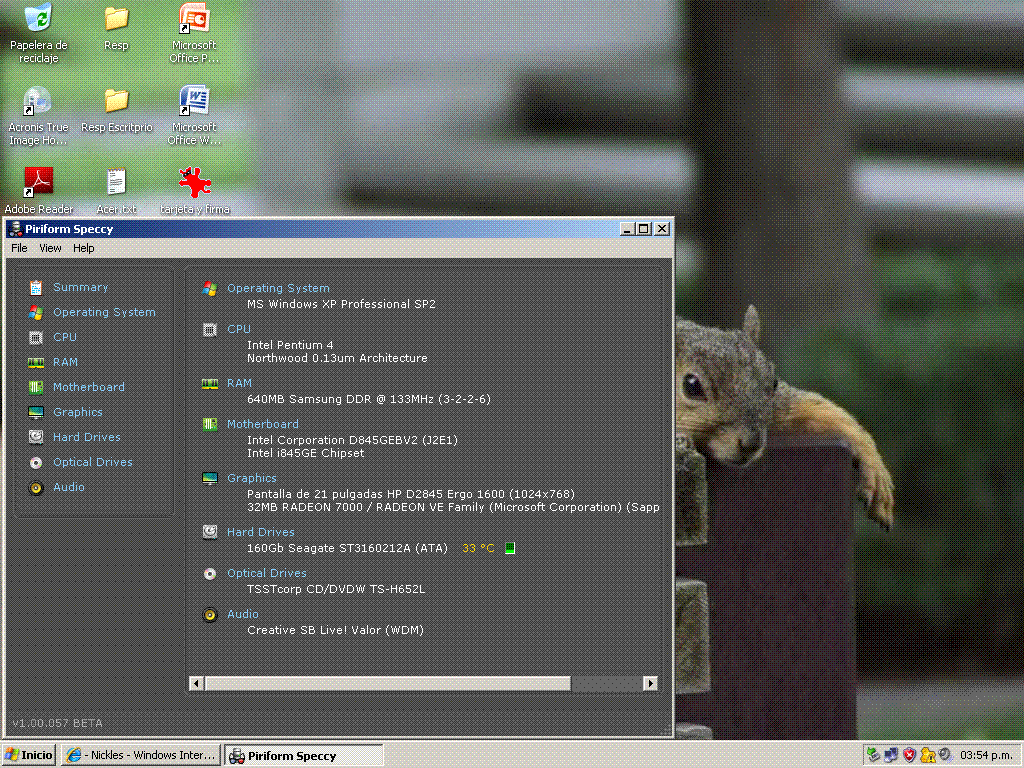The image size is (1024, 768).
Task: Click the Hard Drives heading in the summary pane
Action: 261,532
